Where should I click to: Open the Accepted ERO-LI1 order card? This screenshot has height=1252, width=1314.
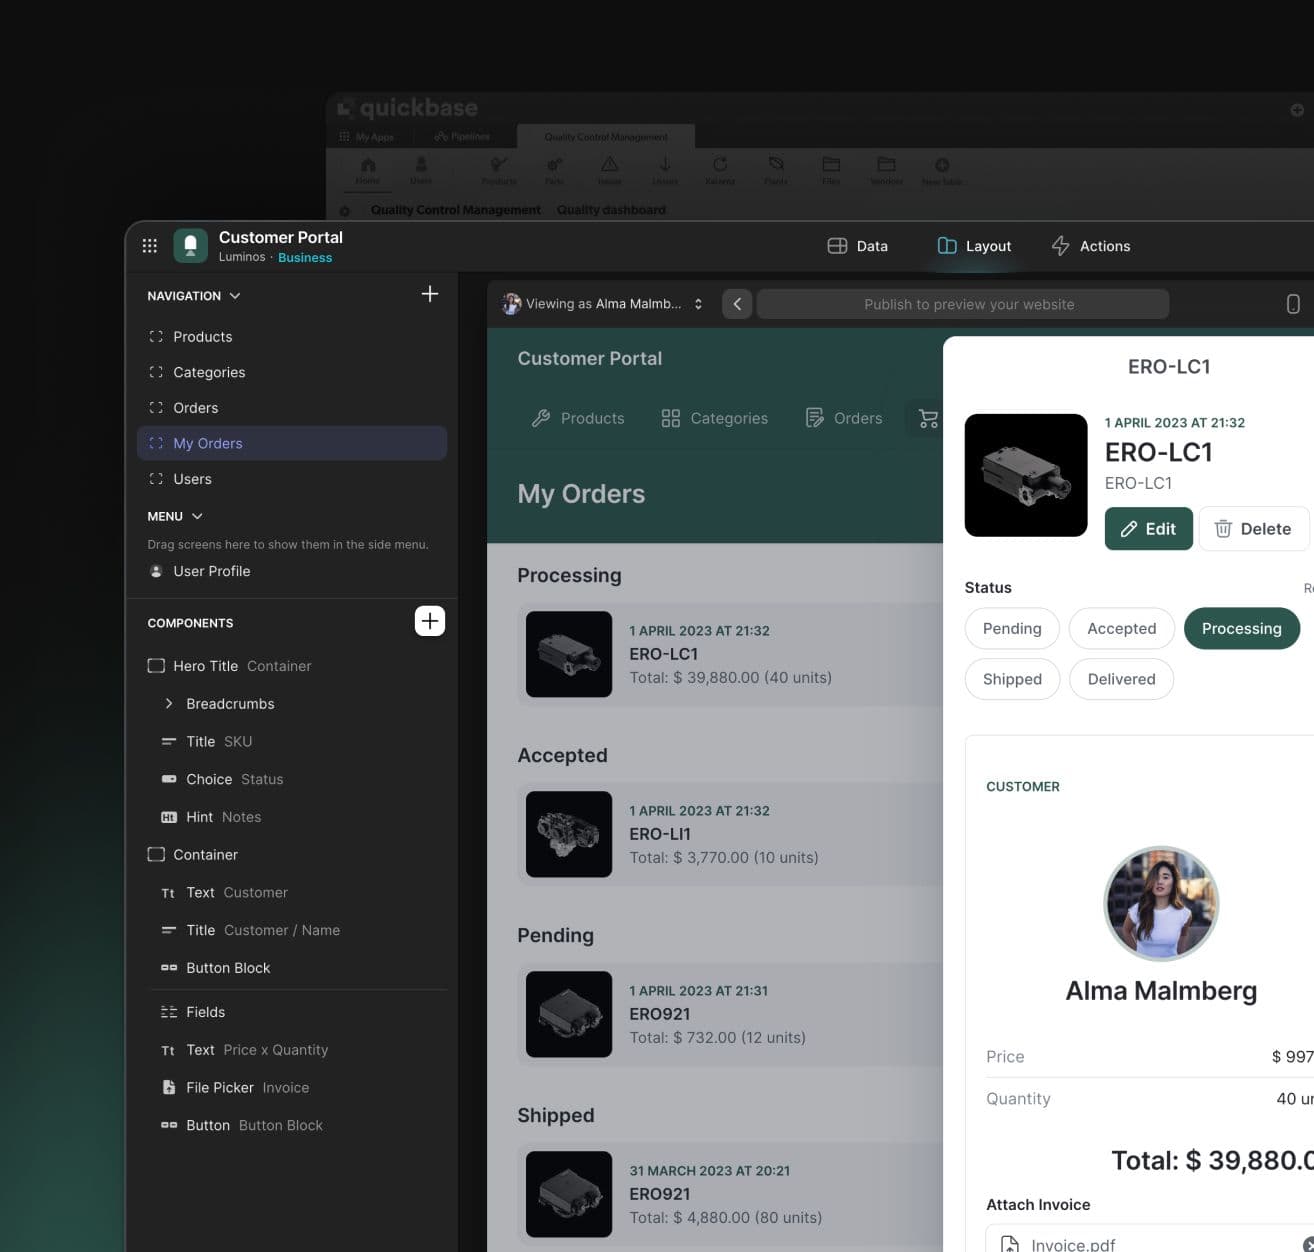[x=730, y=834]
